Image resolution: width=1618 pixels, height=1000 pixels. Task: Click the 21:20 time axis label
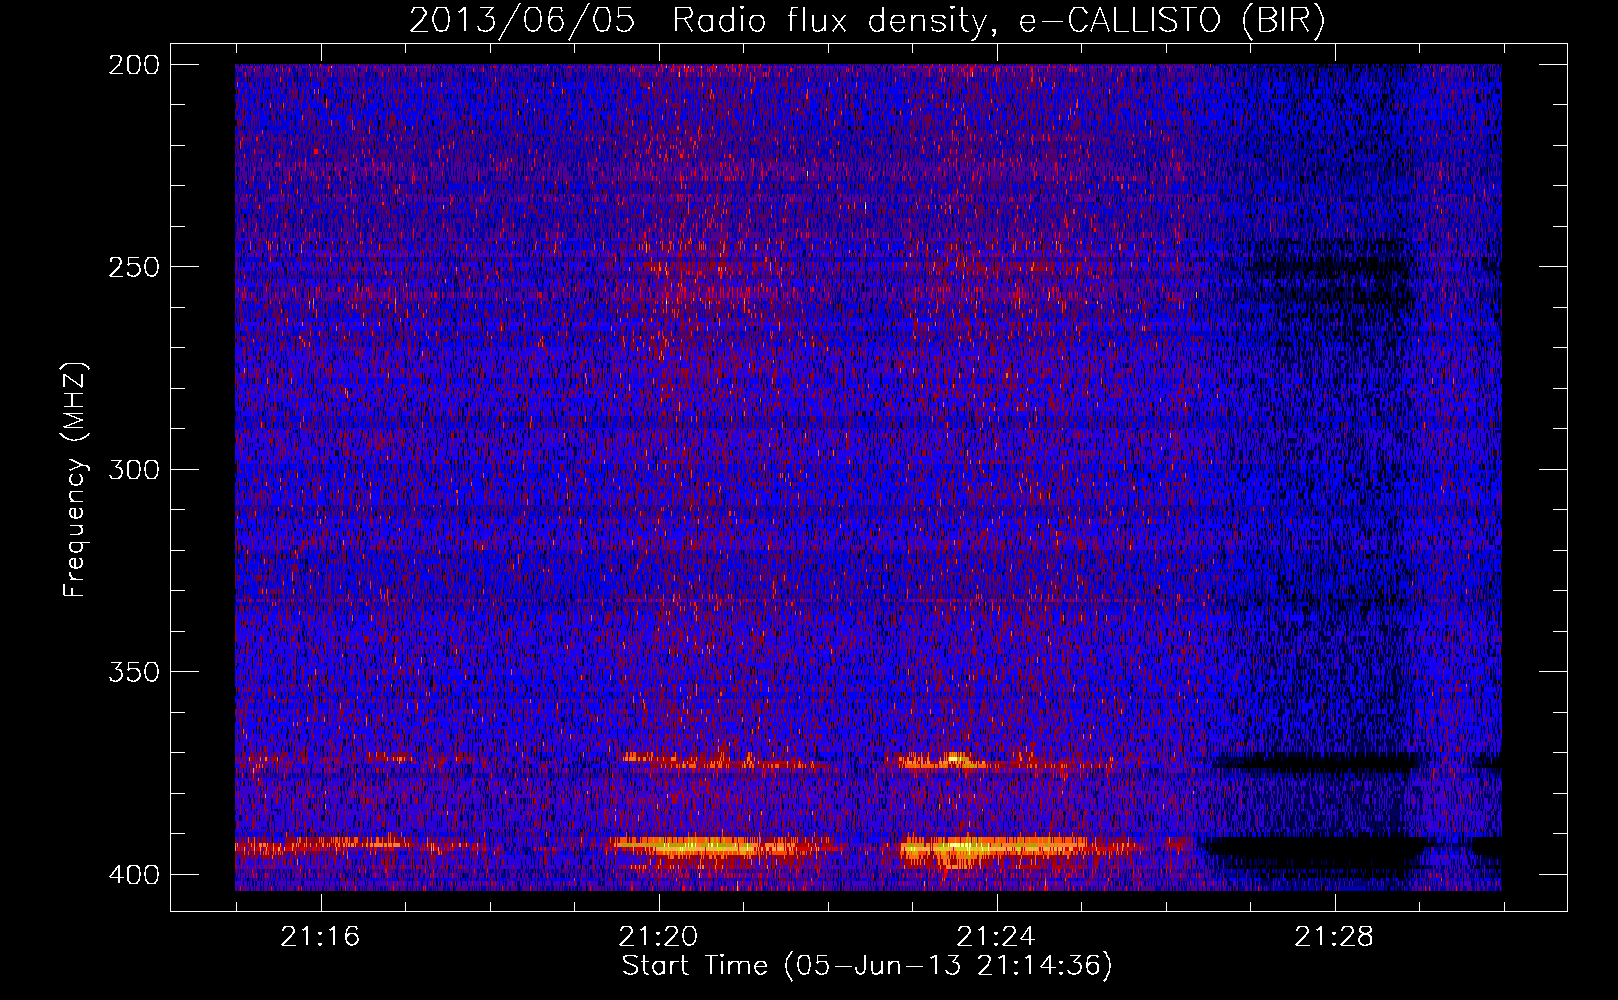(x=658, y=937)
